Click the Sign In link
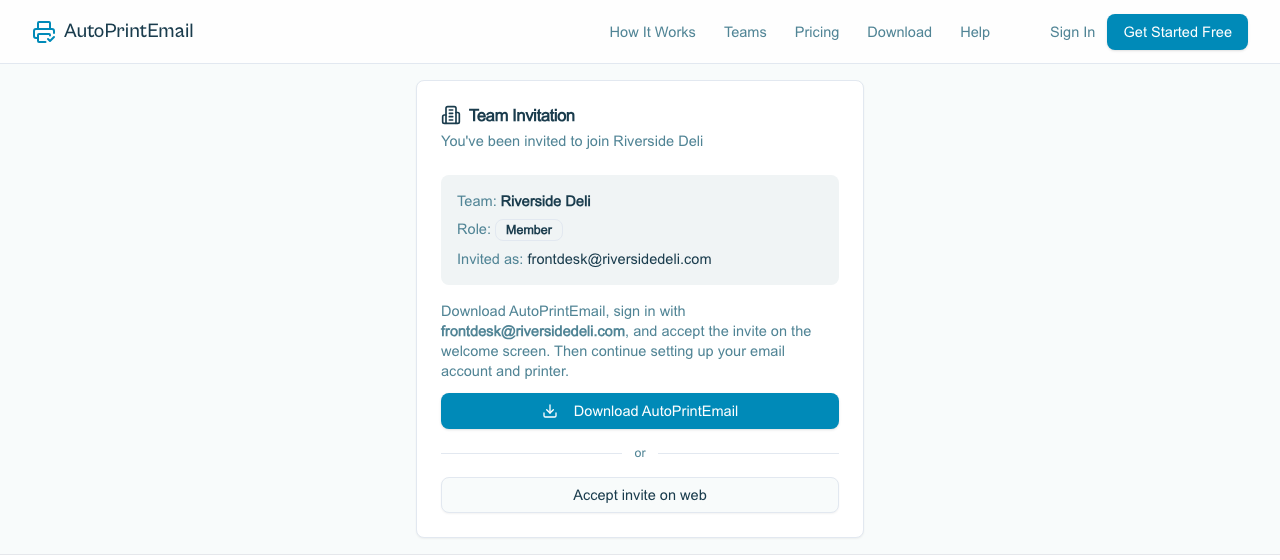The height and width of the screenshot is (560, 1280). click(1072, 32)
